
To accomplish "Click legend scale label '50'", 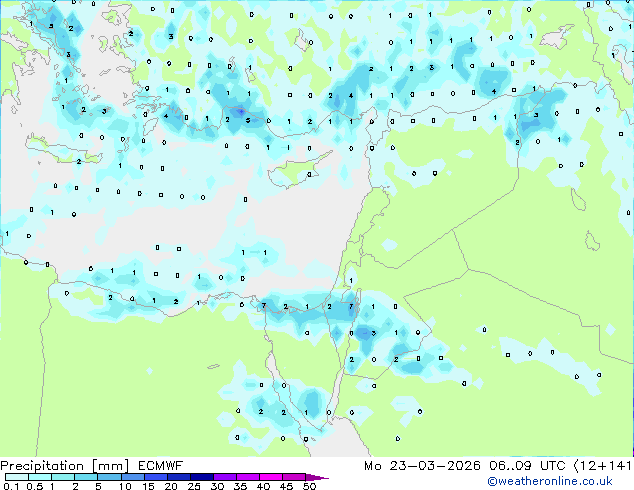I will coord(309,486).
